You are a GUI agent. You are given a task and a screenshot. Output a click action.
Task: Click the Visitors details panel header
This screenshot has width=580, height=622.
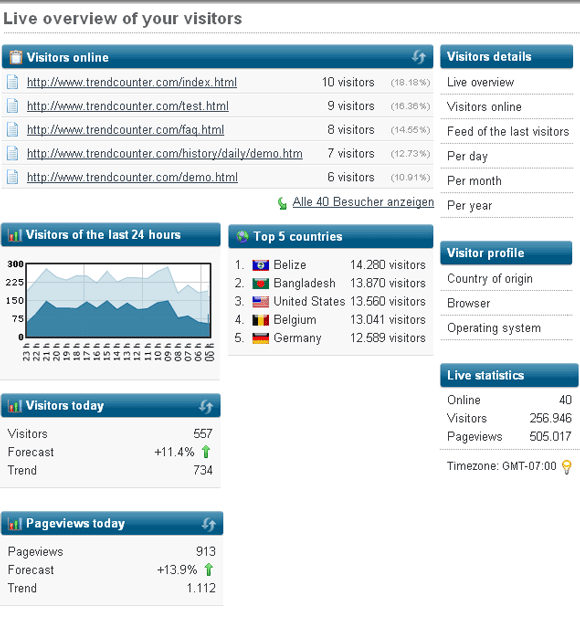coord(507,56)
